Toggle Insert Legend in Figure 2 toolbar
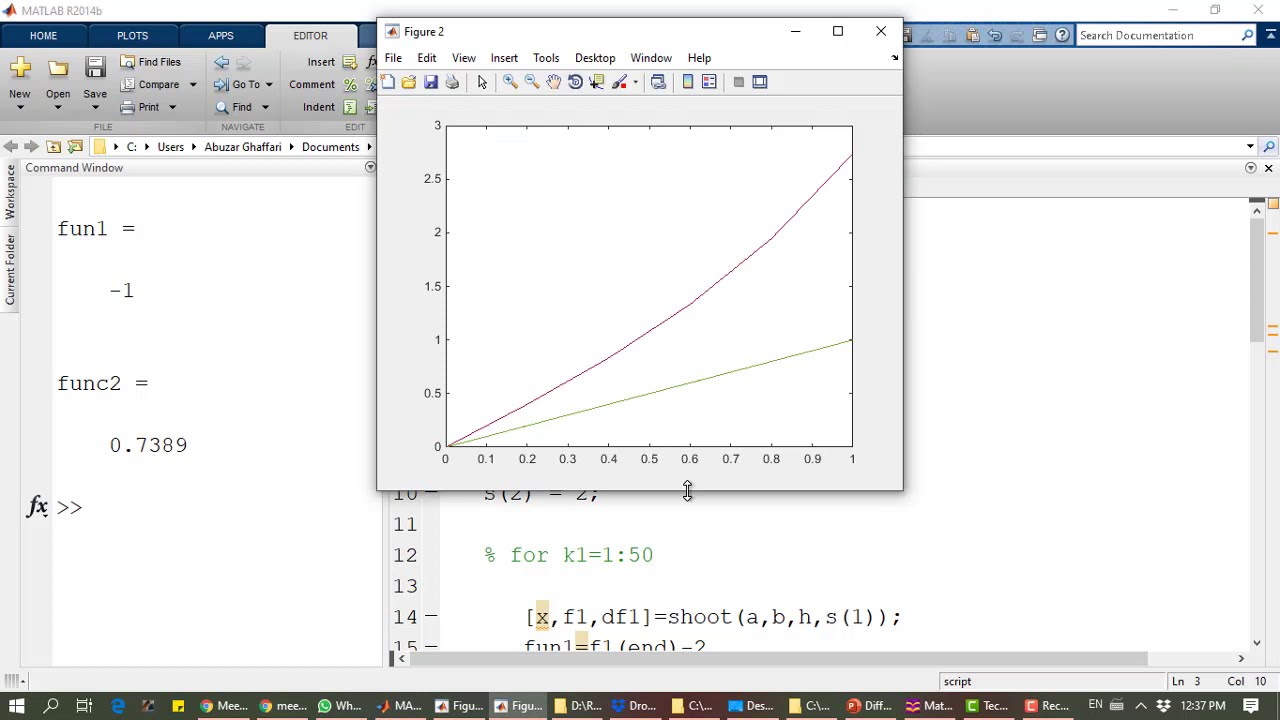Image resolution: width=1280 pixels, height=720 pixels. (709, 82)
